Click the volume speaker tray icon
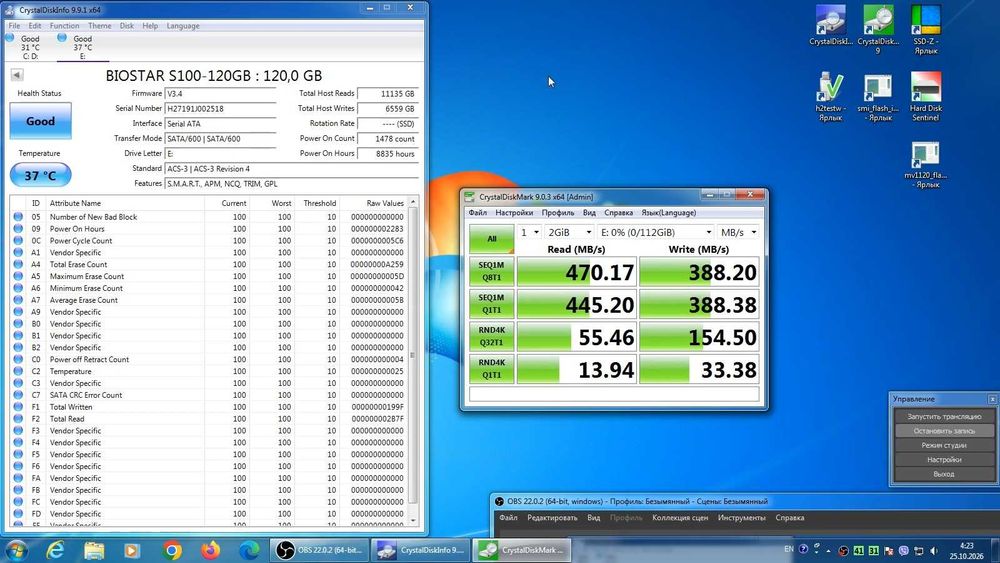Viewport: 1000px width, 563px height. coord(933,550)
